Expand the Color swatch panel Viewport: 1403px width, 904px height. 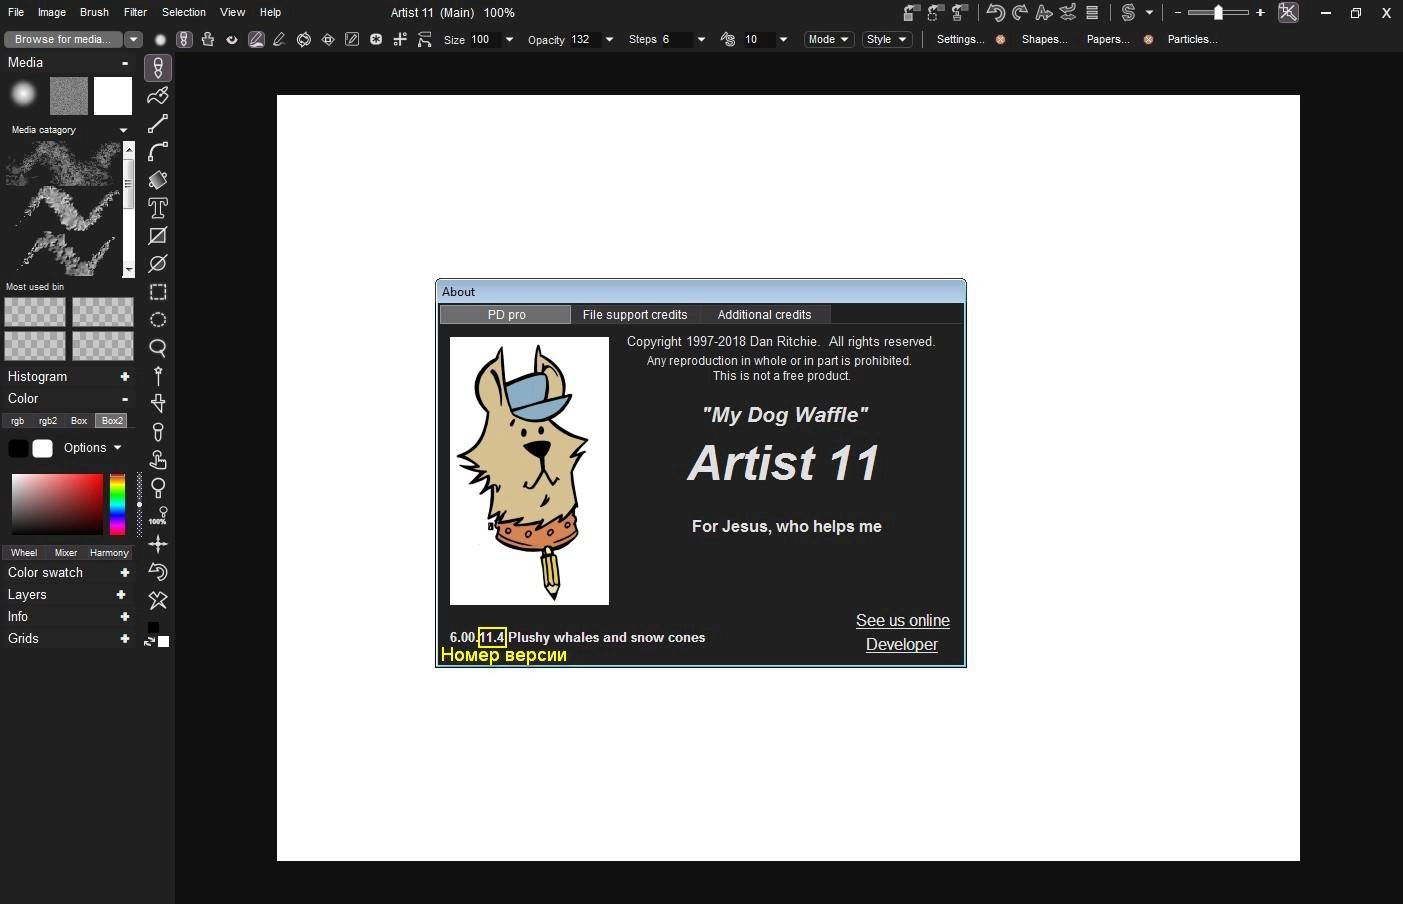(x=125, y=573)
